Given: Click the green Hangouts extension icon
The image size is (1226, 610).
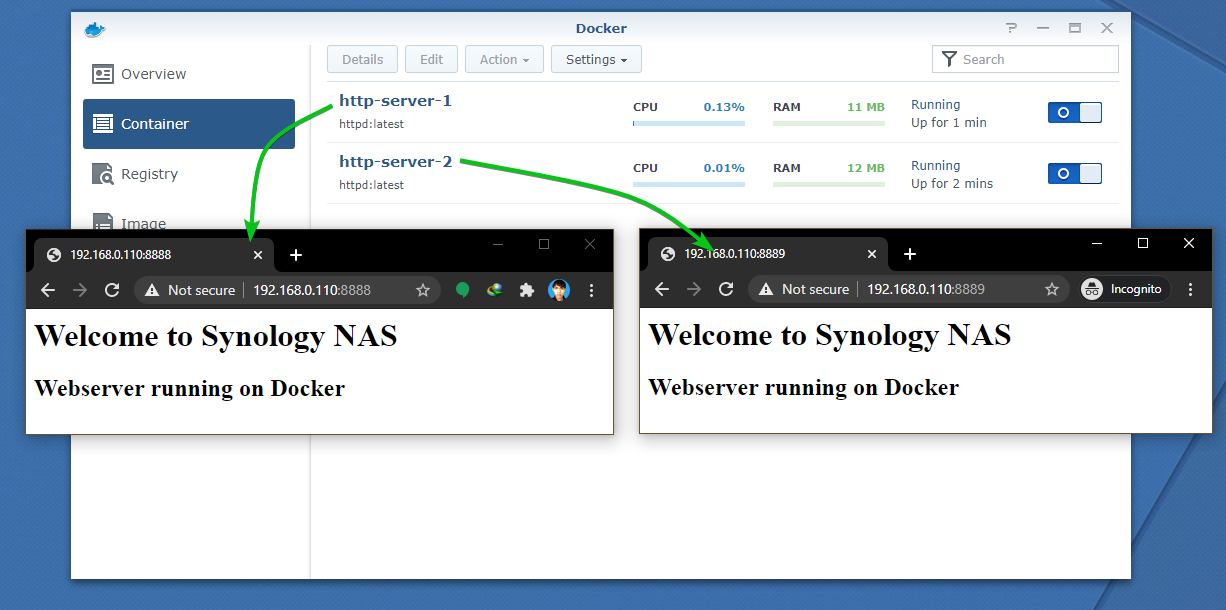Looking at the screenshot, I should point(463,290).
